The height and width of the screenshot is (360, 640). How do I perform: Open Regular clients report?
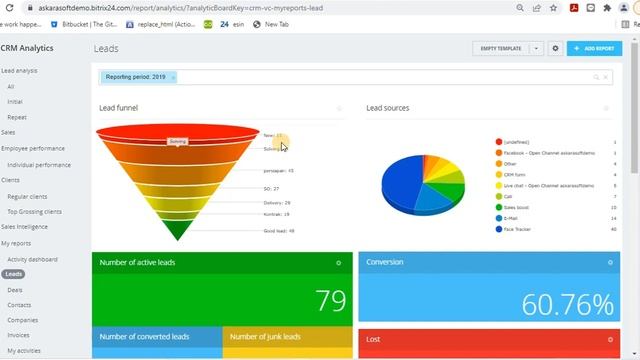coord(27,197)
